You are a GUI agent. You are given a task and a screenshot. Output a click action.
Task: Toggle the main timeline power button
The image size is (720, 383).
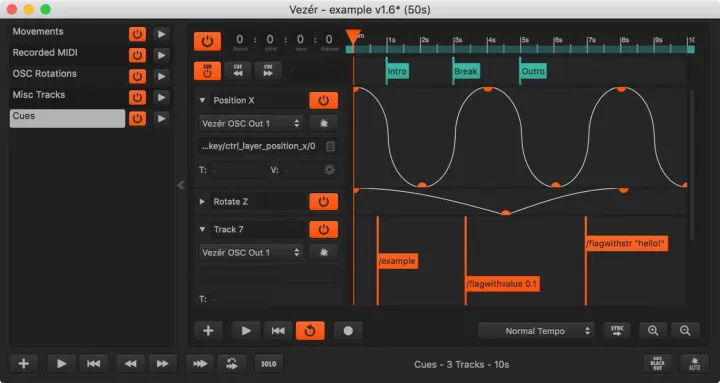(207, 41)
